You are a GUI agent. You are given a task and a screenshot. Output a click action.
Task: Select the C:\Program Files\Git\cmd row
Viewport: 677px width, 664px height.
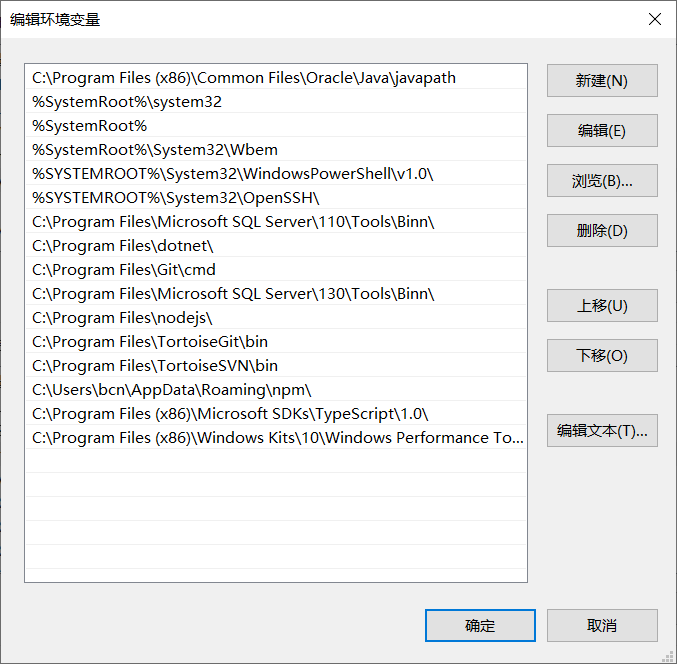pyautogui.click(x=276, y=270)
